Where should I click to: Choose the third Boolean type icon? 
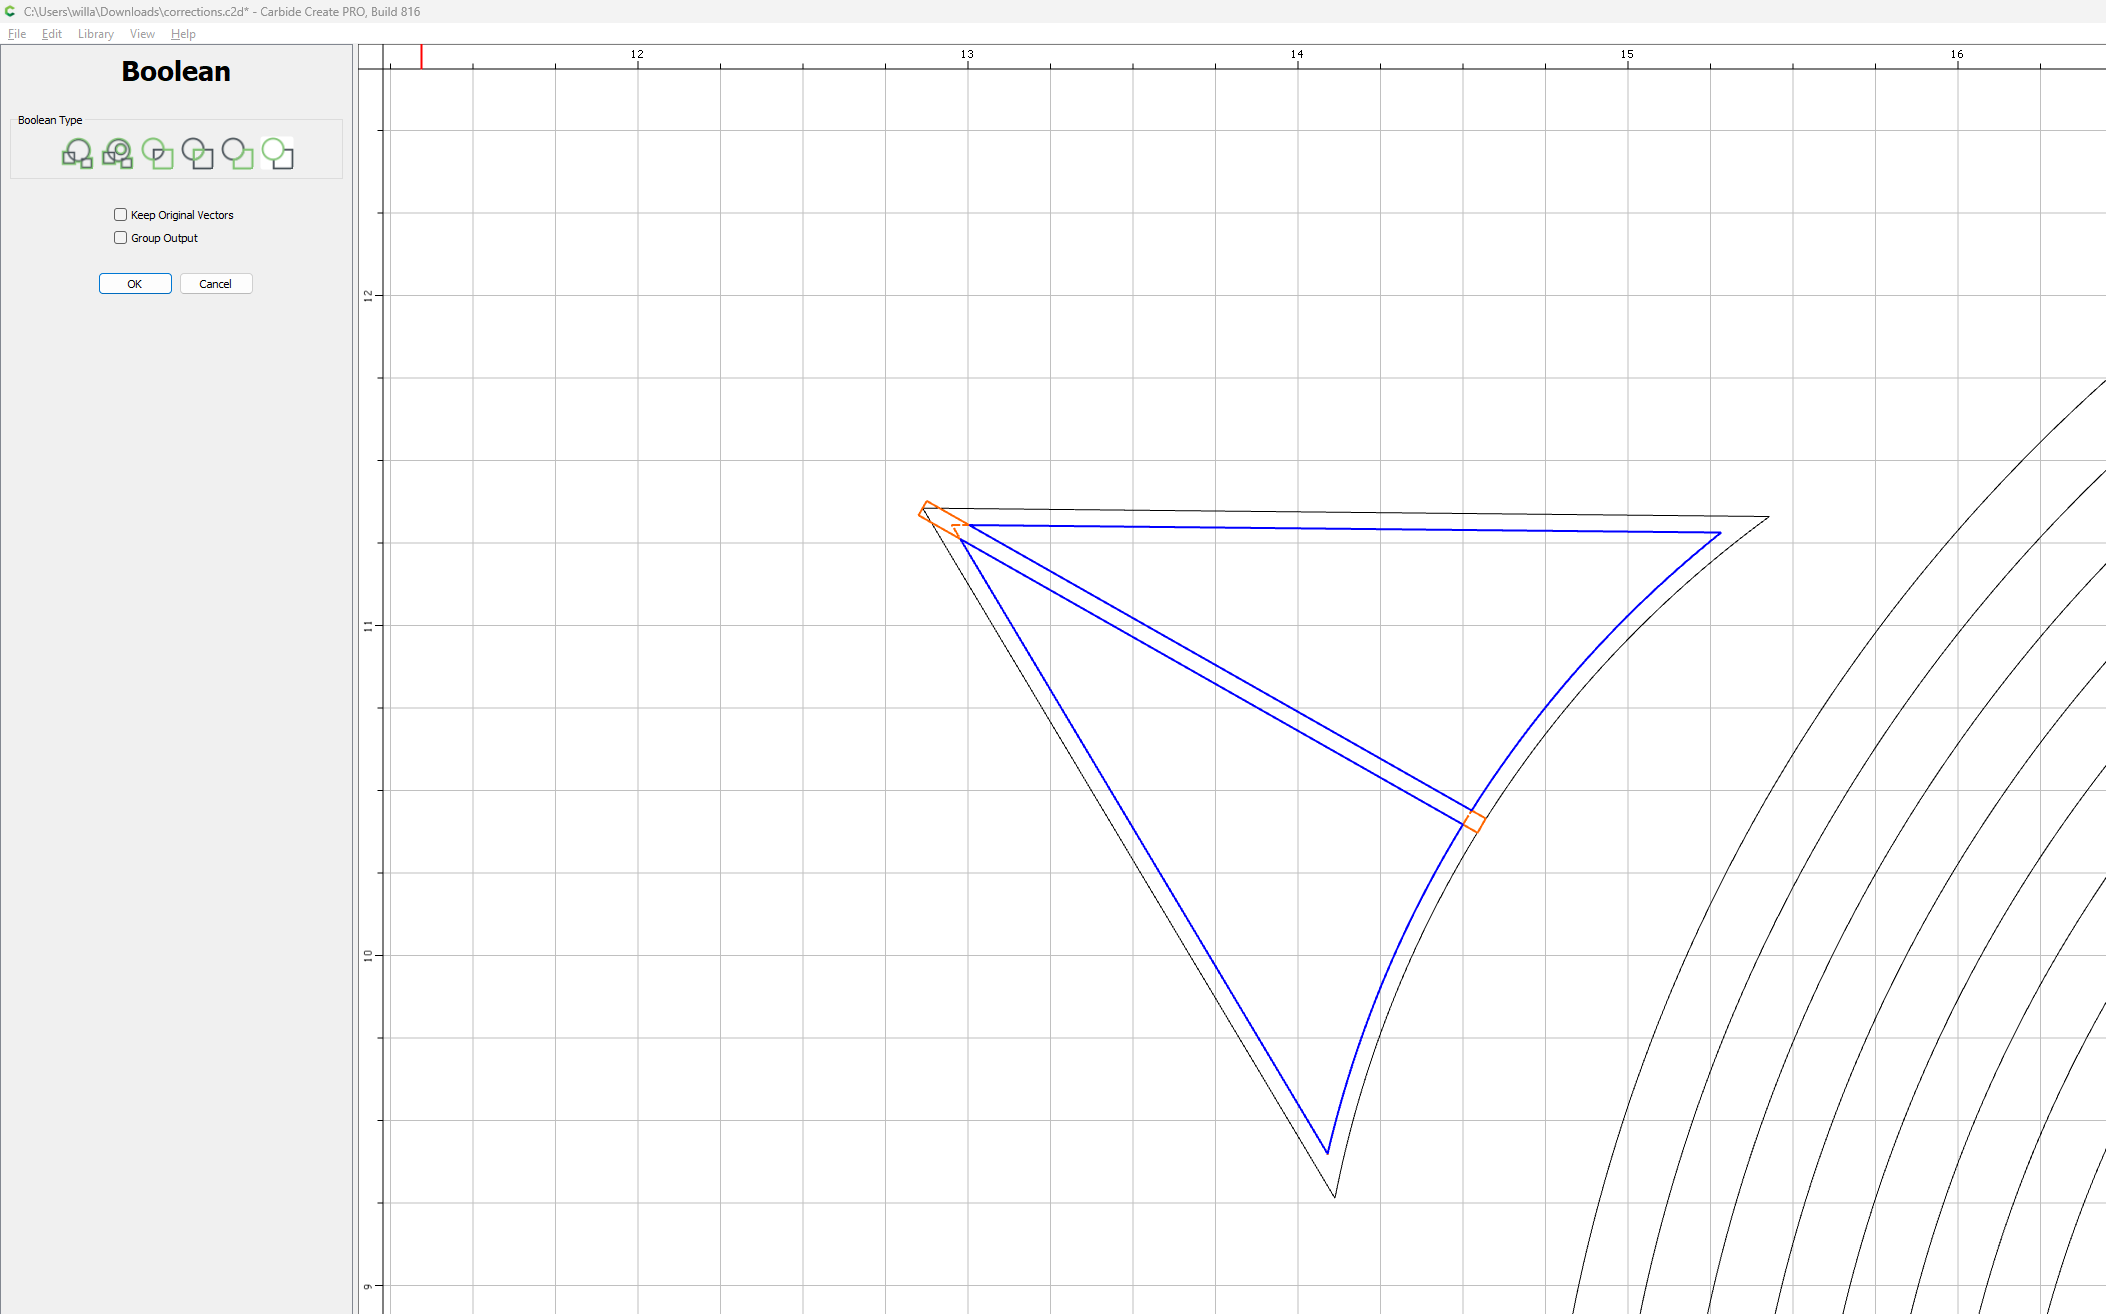[157, 154]
